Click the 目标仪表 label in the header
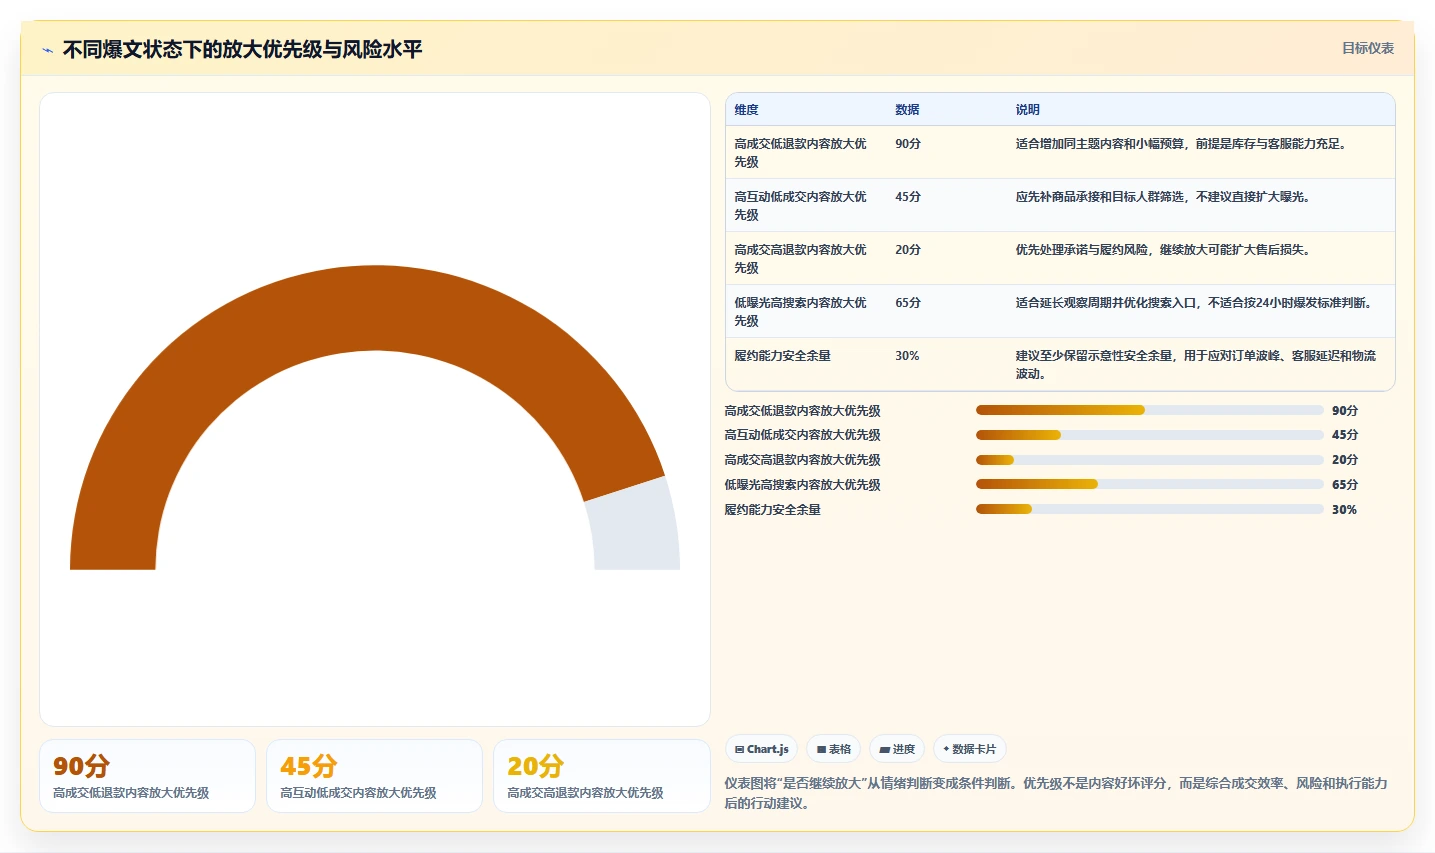Image resolution: width=1435 pixels, height=853 pixels. point(1367,48)
